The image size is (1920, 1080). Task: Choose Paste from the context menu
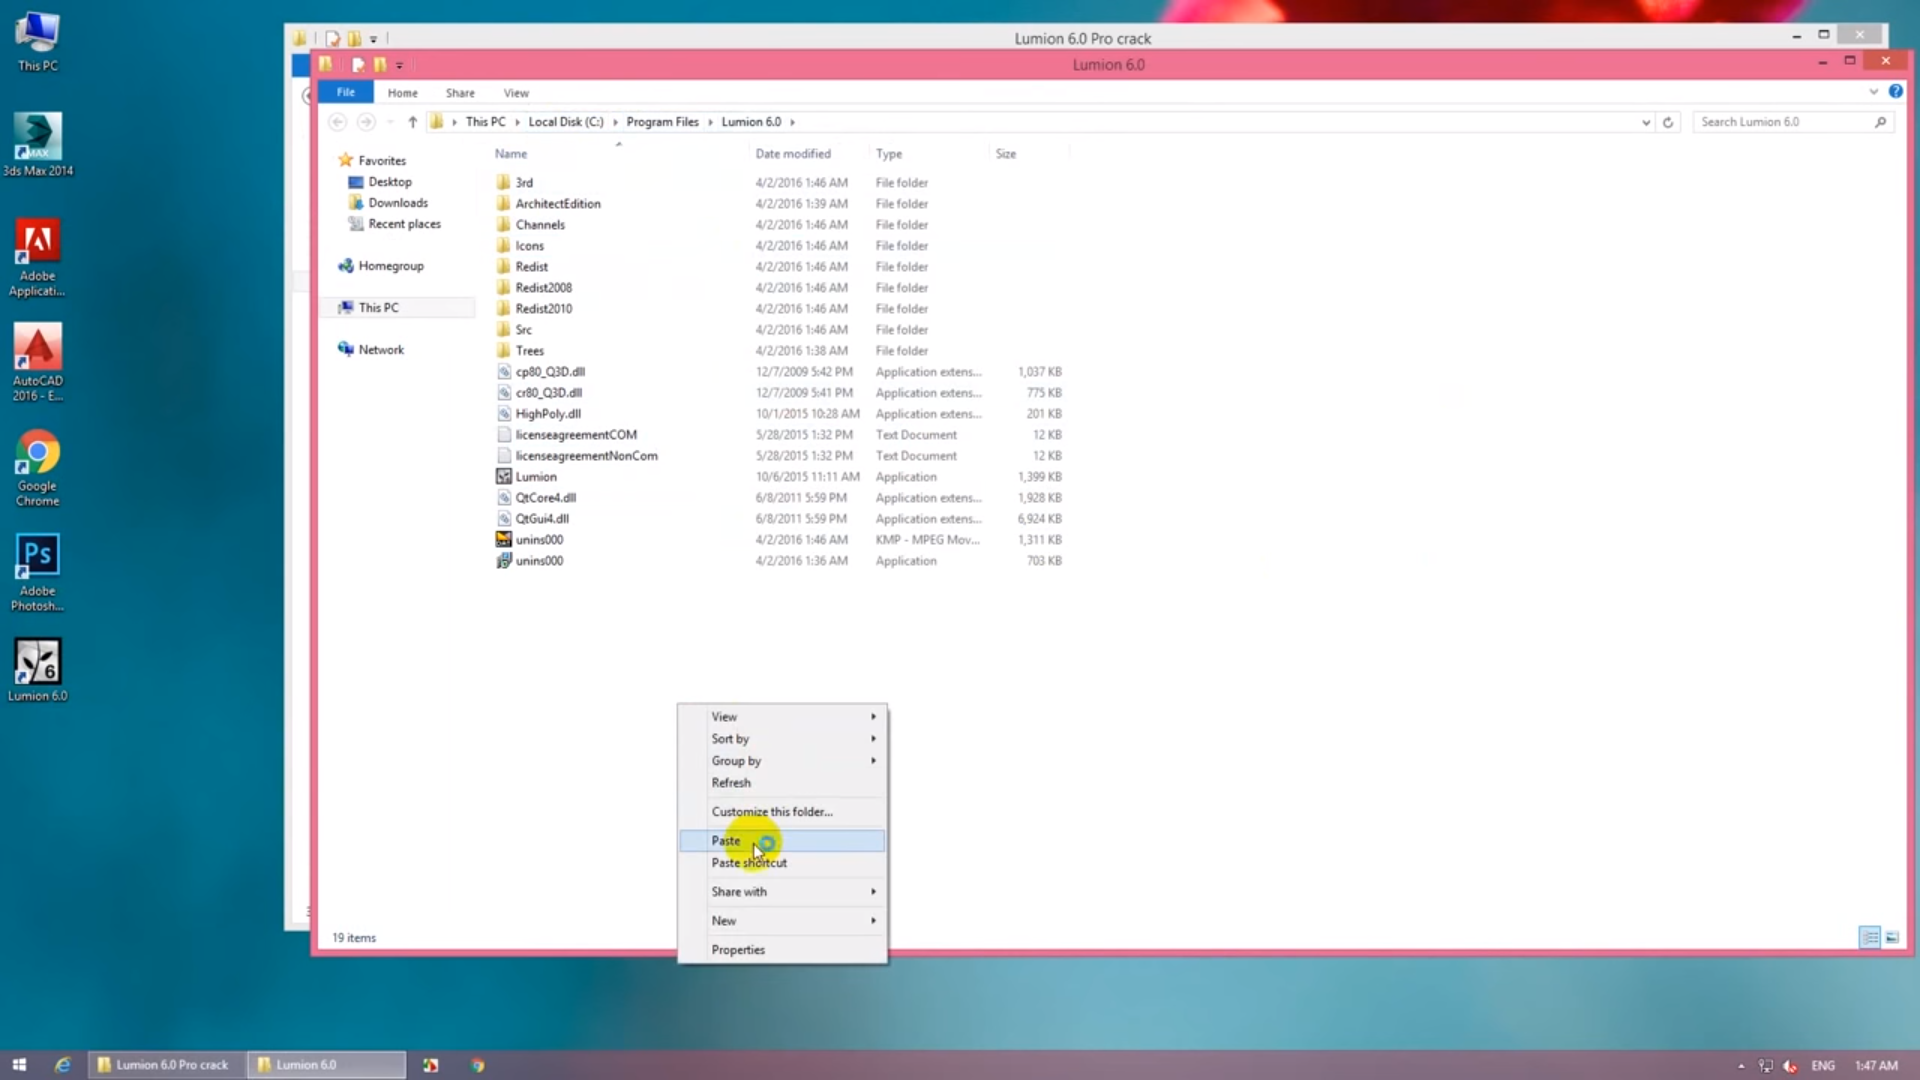pyautogui.click(x=726, y=841)
